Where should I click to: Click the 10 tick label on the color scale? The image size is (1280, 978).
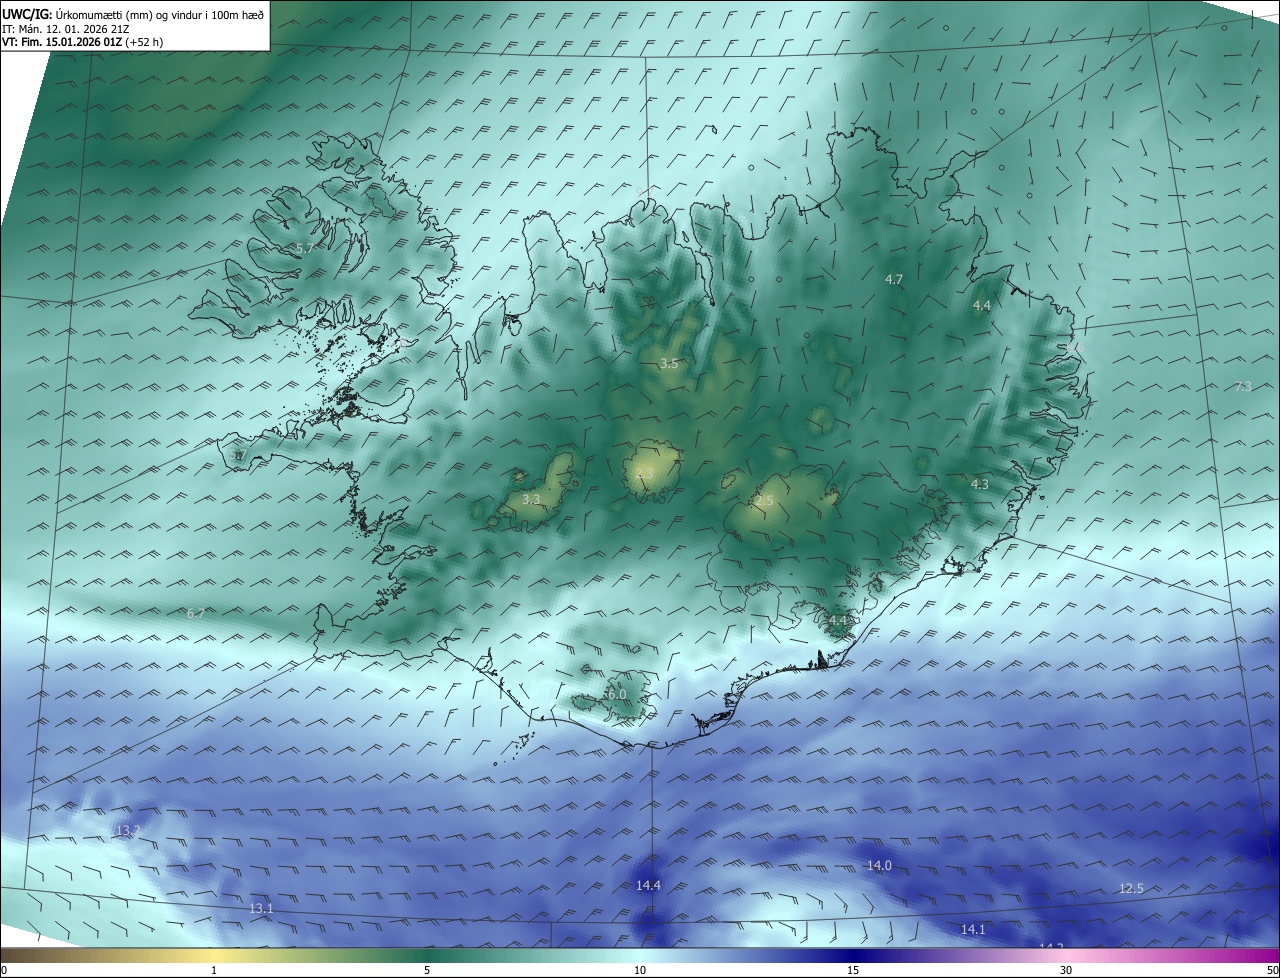(x=640, y=970)
